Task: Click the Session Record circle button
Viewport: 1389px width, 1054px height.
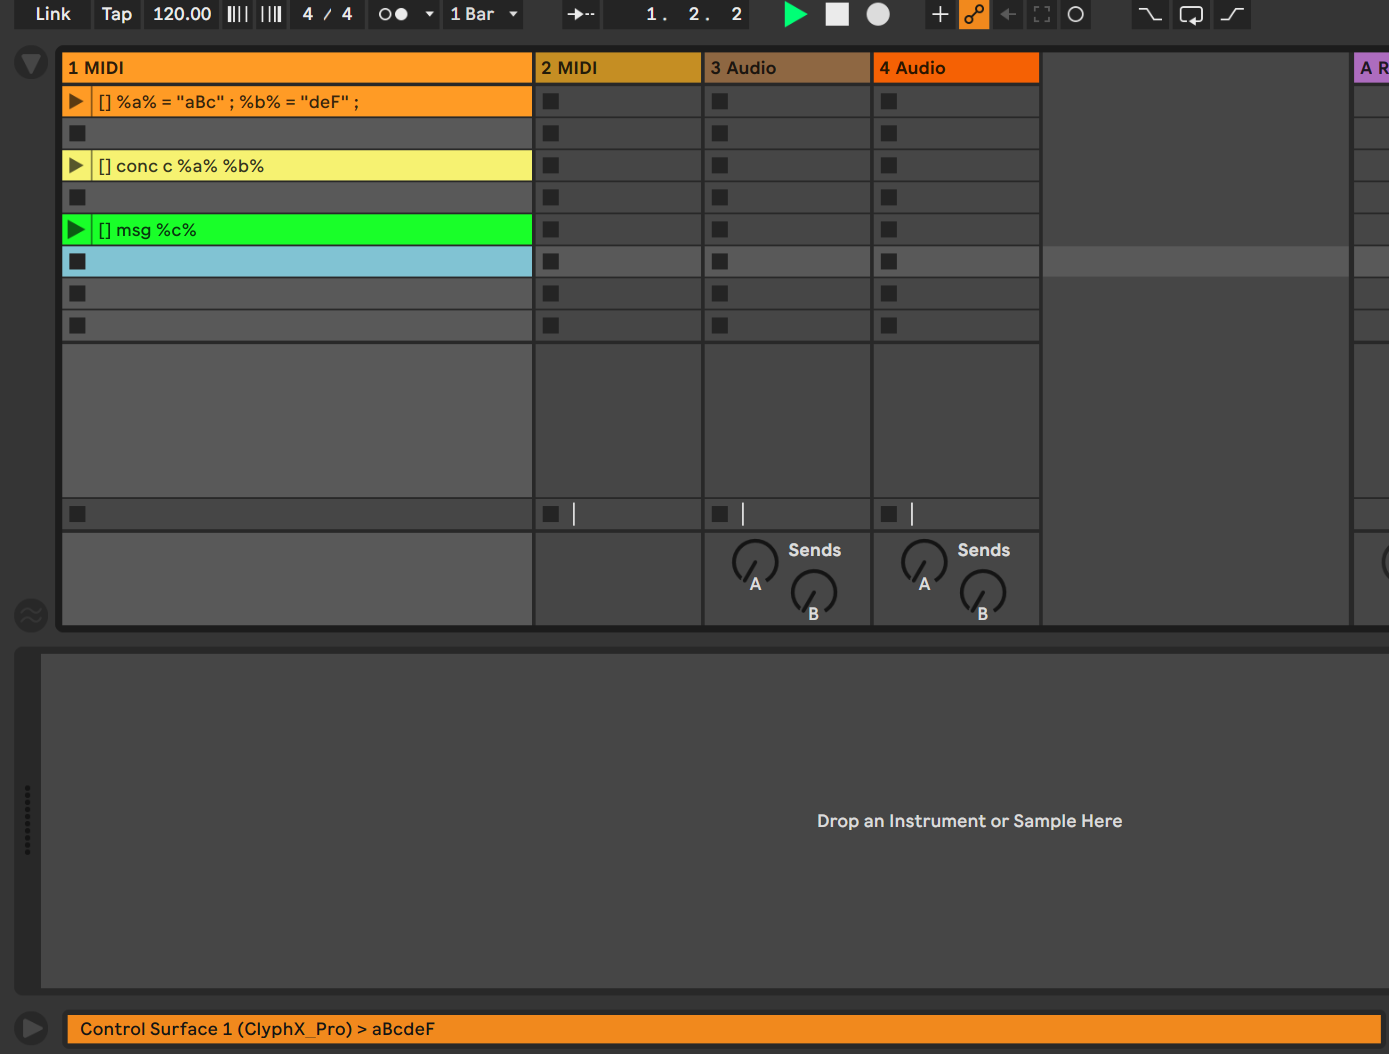Action: tap(1075, 14)
